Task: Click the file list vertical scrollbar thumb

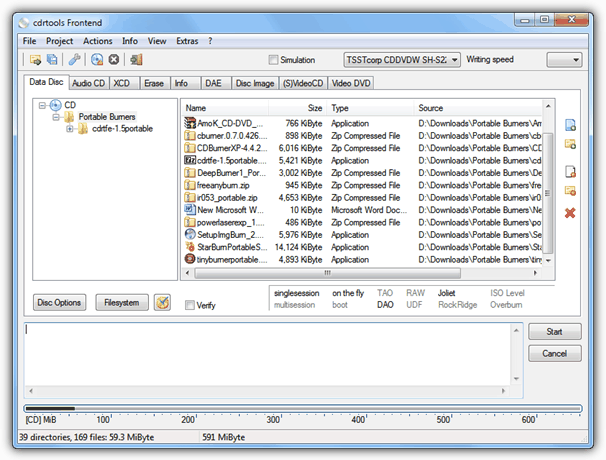Action: (547, 193)
